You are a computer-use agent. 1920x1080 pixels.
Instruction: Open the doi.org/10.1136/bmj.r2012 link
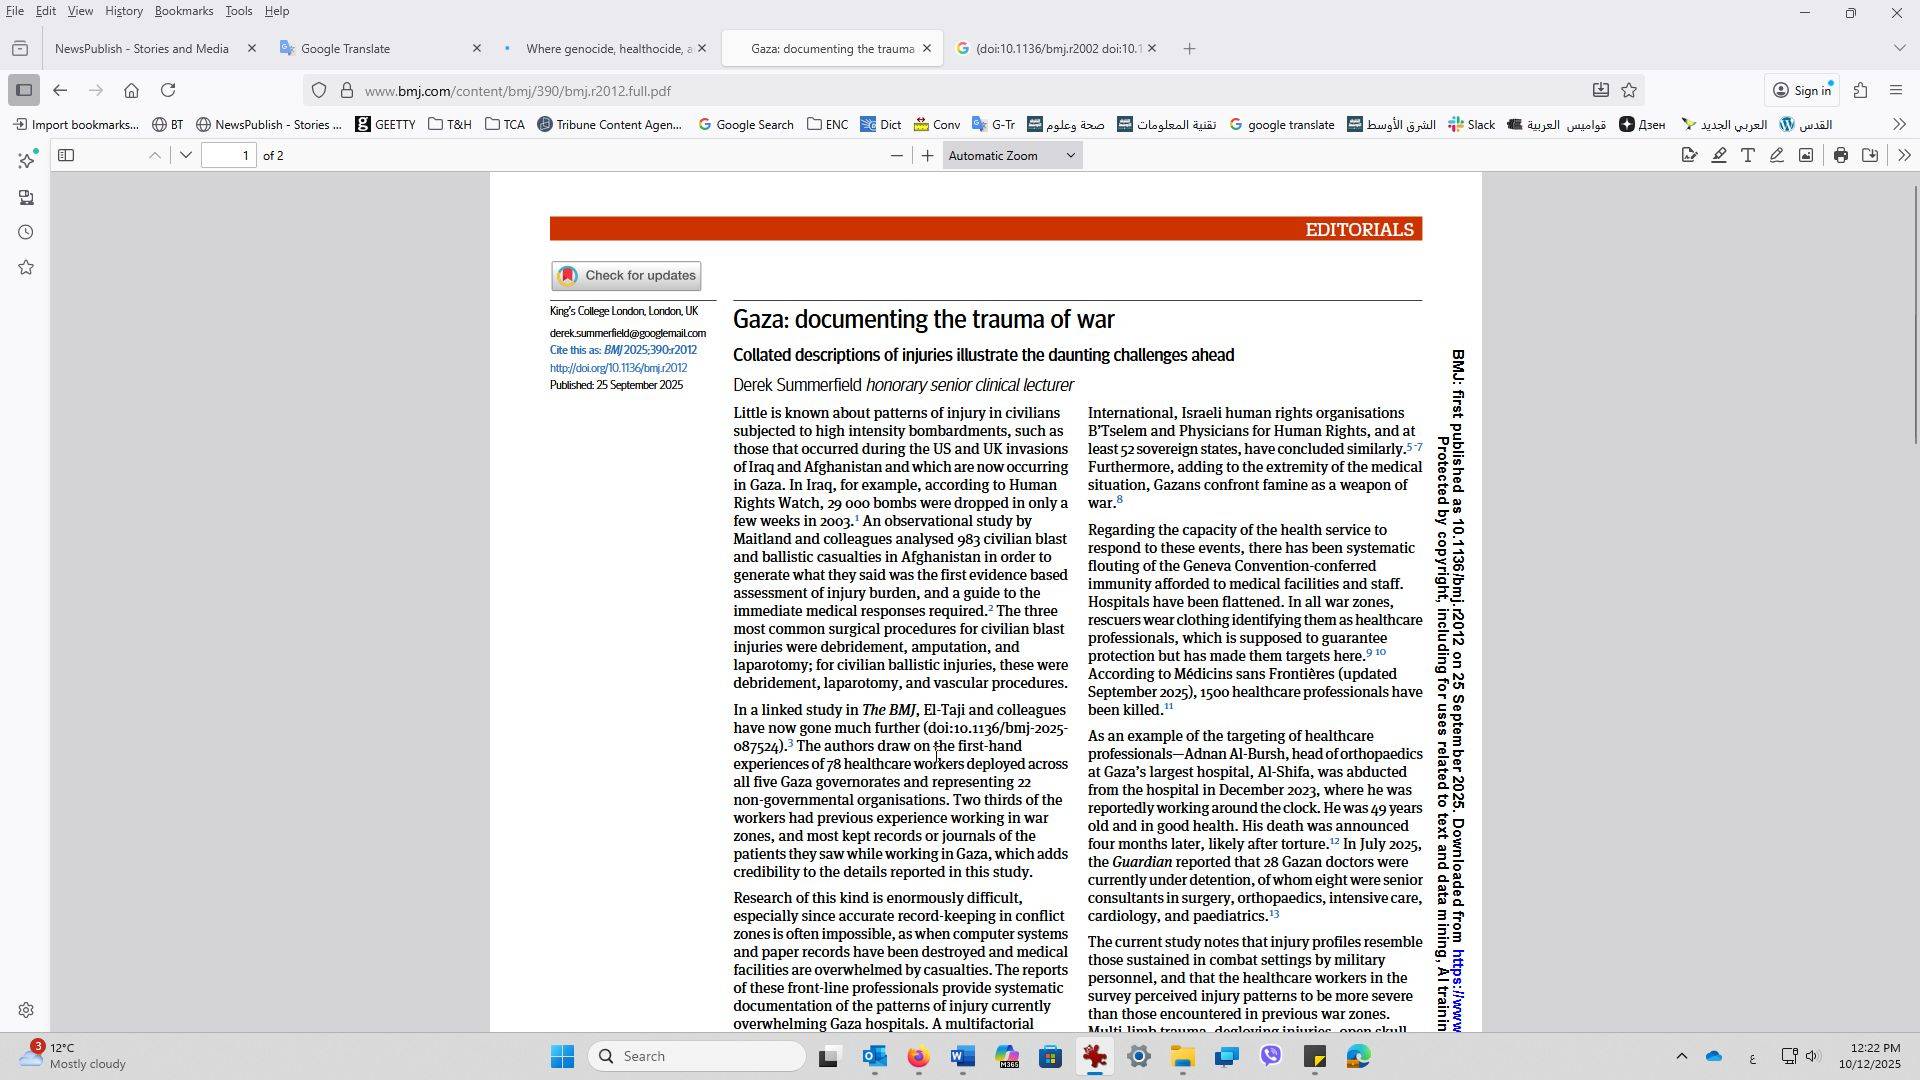[618, 368]
